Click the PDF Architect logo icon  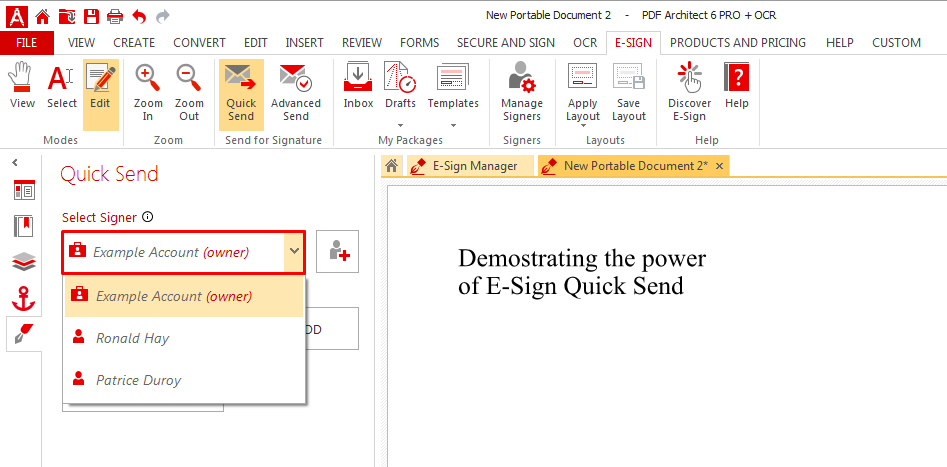pyautogui.click(x=16, y=16)
